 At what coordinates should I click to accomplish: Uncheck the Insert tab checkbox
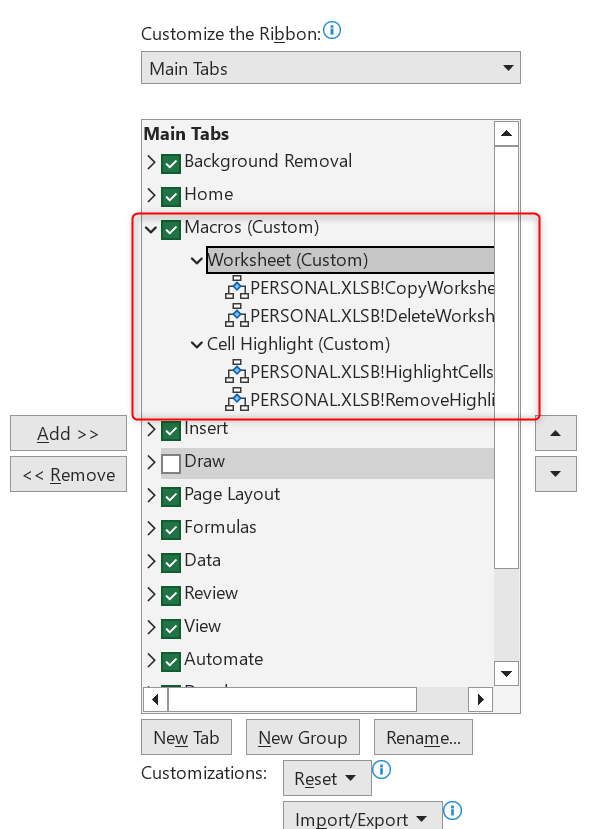(x=171, y=430)
